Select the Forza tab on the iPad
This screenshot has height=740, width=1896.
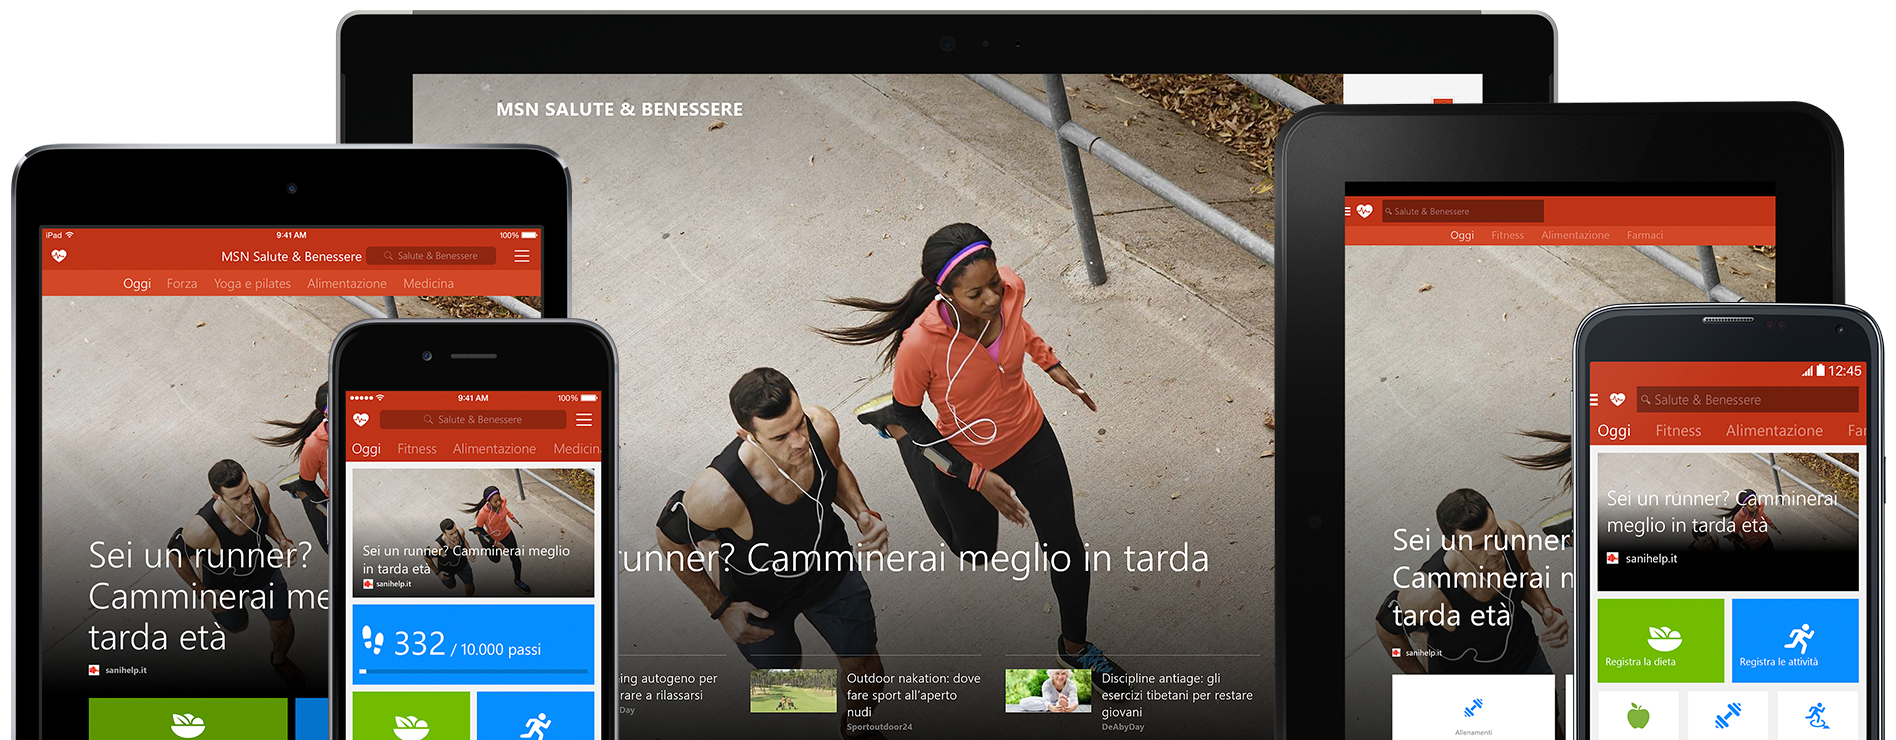pos(182,284)
